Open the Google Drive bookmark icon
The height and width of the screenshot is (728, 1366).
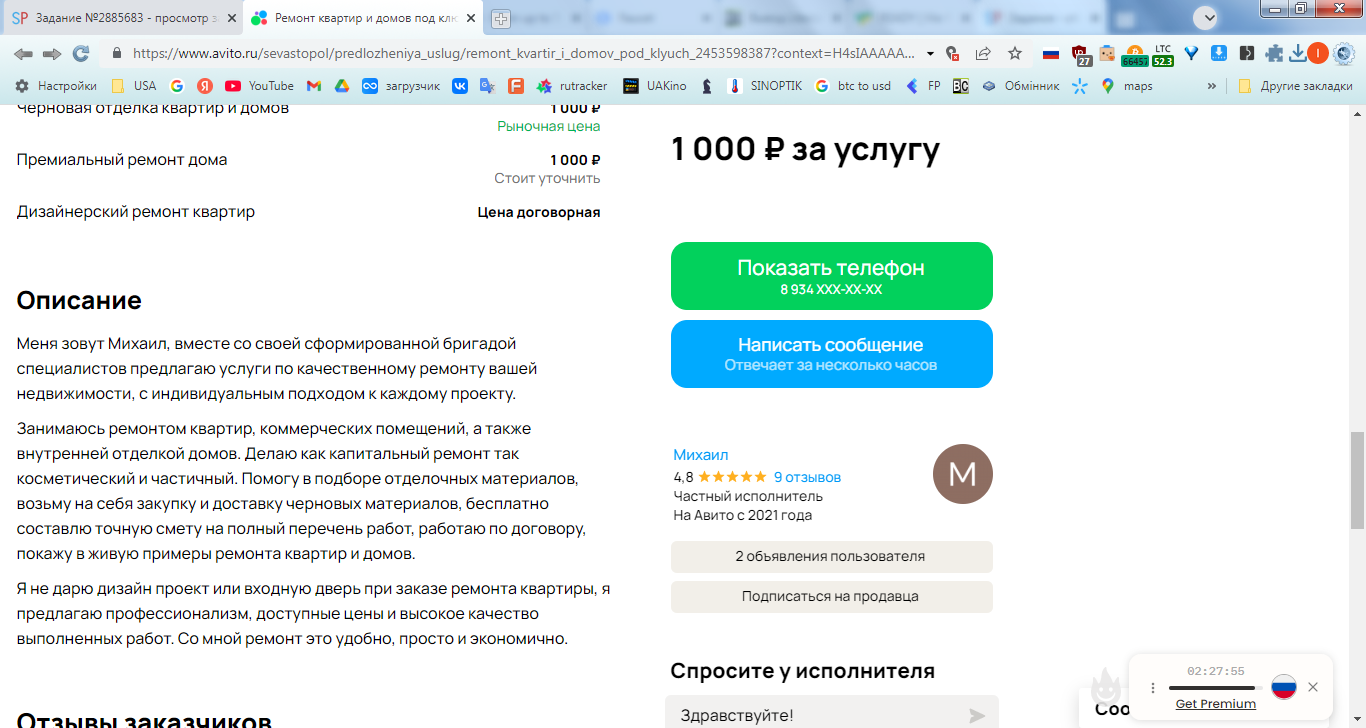[x=341, y=86]
